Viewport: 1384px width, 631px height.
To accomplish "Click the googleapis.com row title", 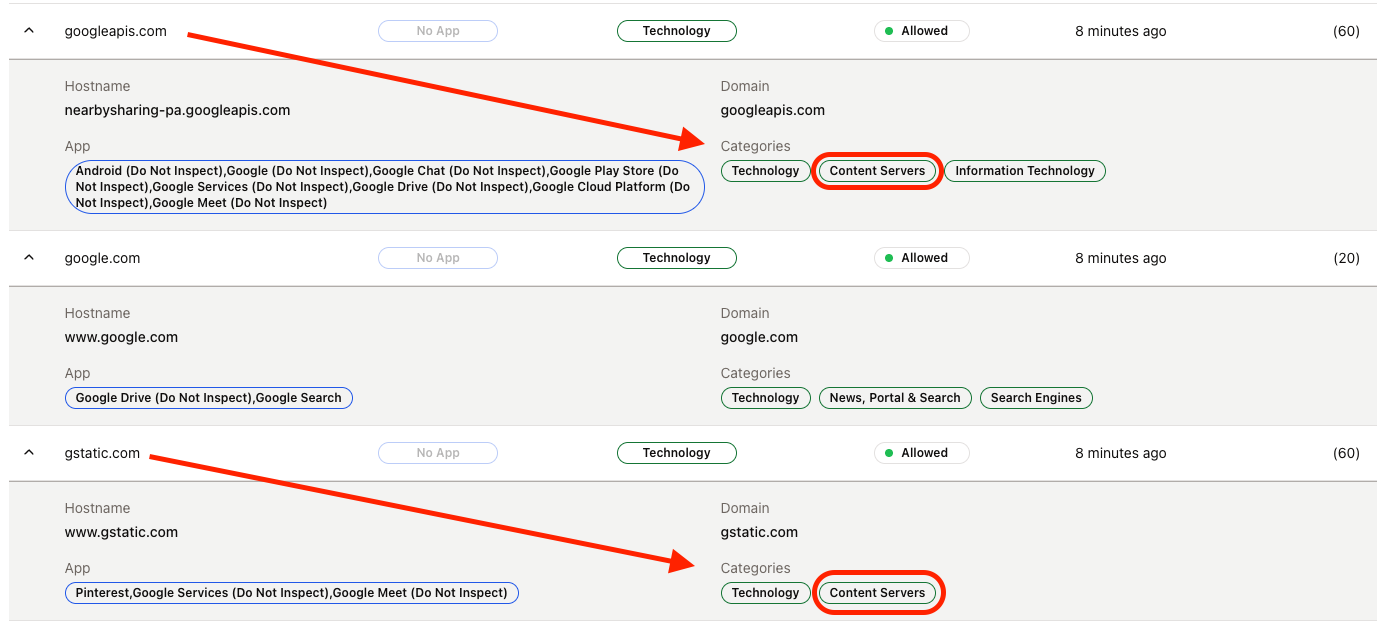I will click(x=116, y=31).
